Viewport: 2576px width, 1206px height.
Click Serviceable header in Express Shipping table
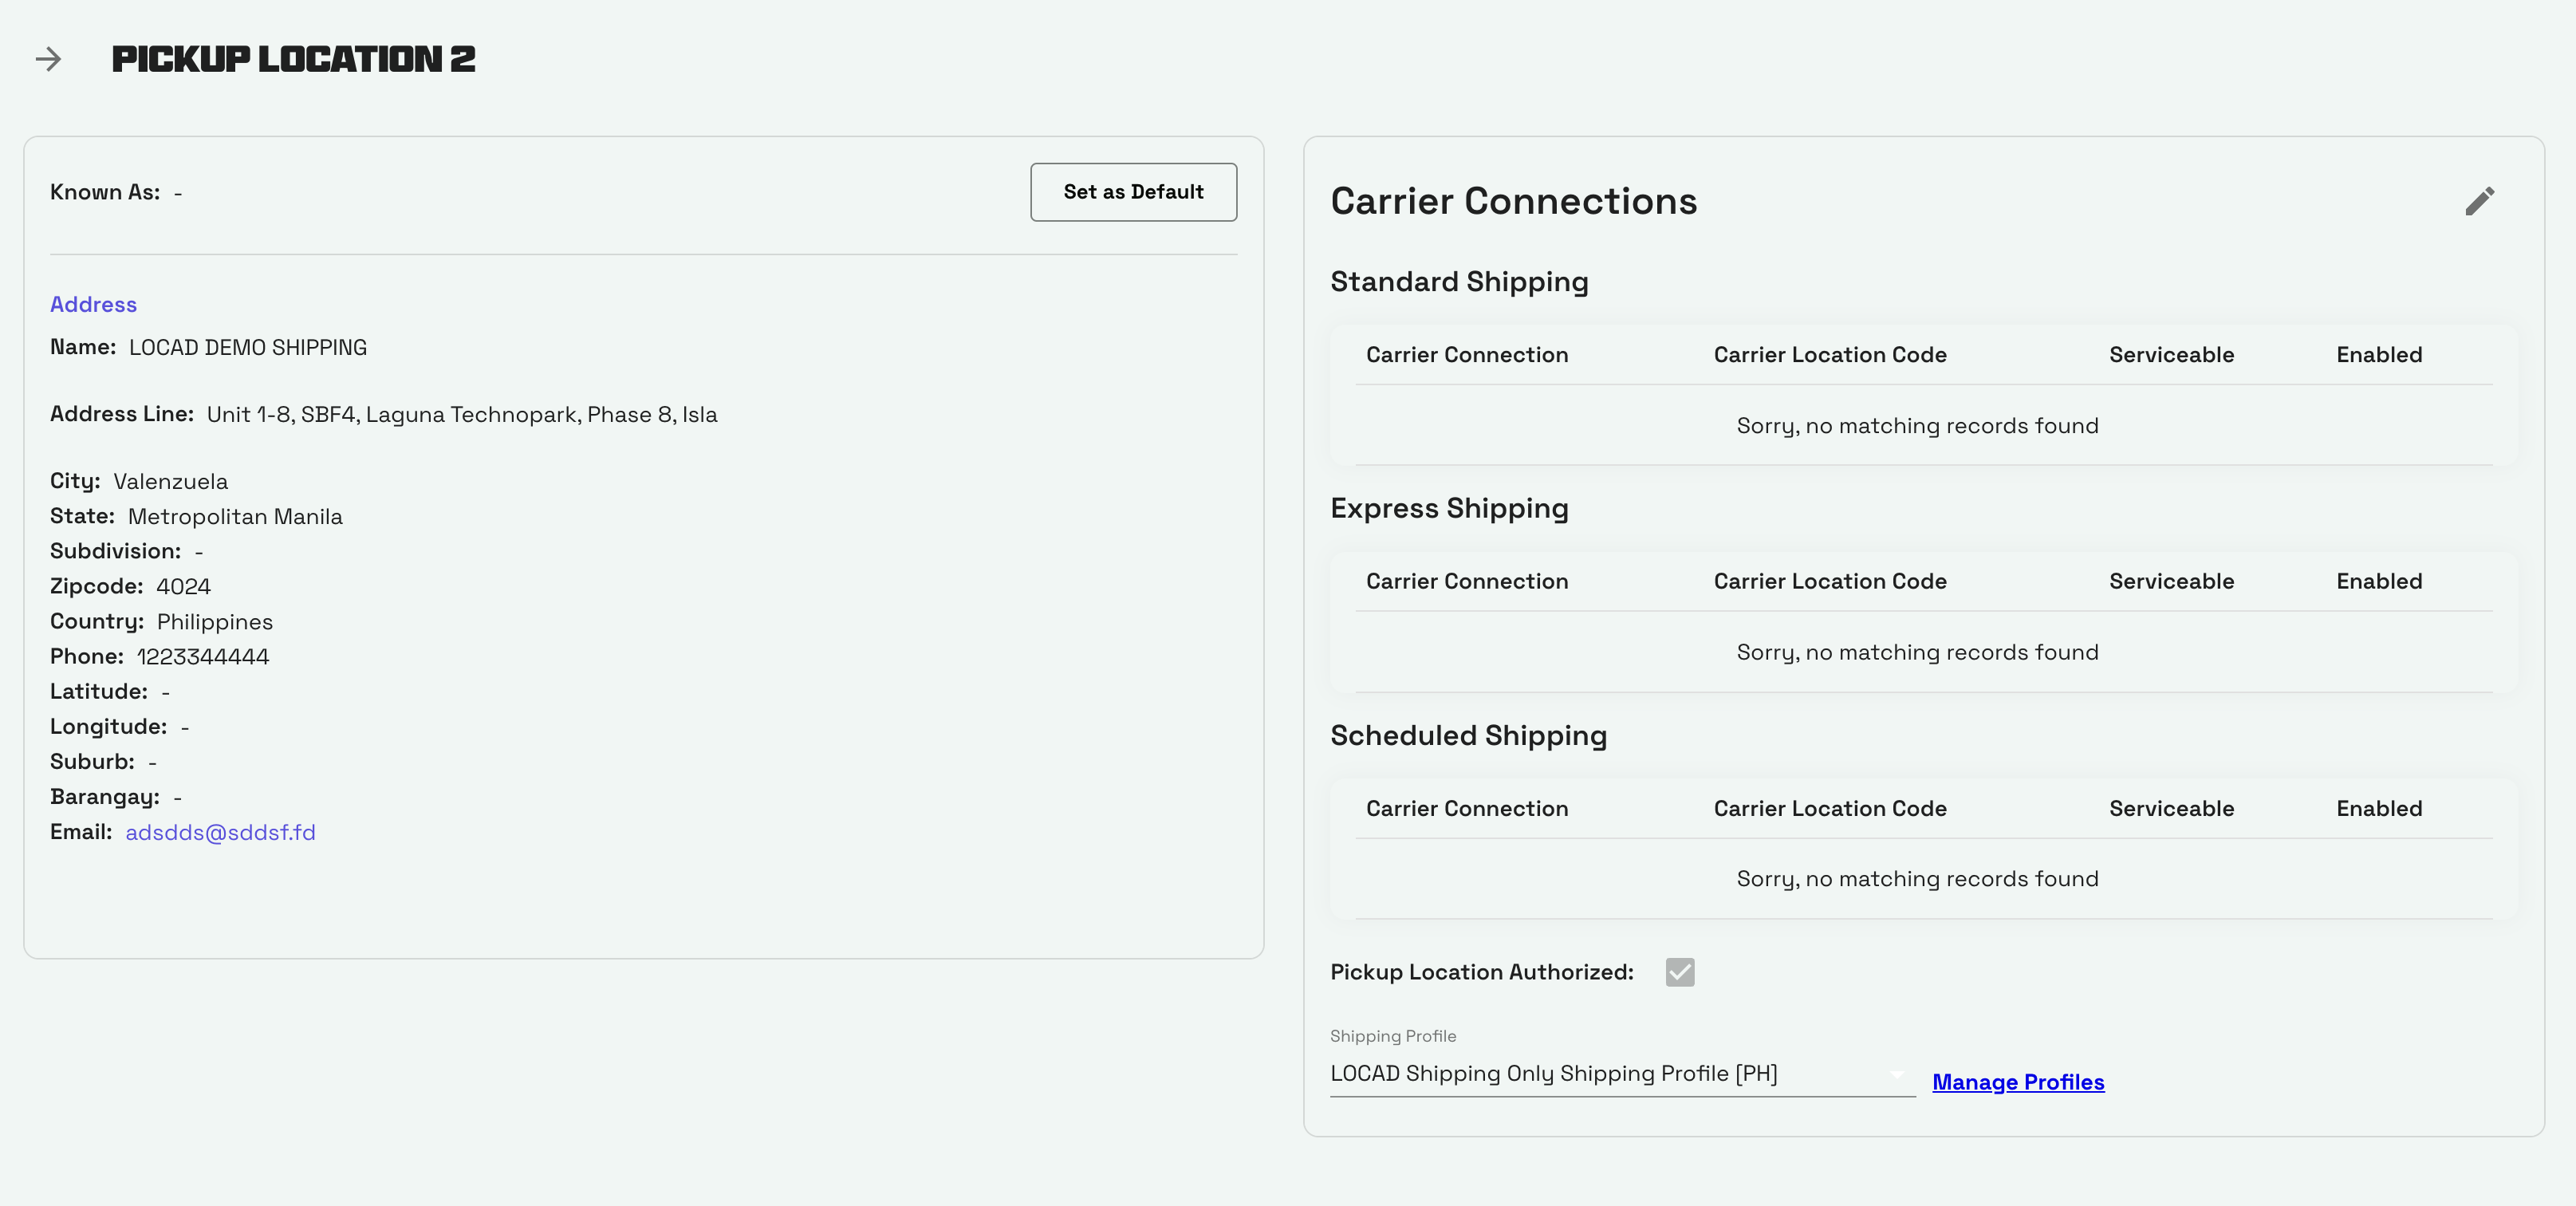coord(2170,581)
